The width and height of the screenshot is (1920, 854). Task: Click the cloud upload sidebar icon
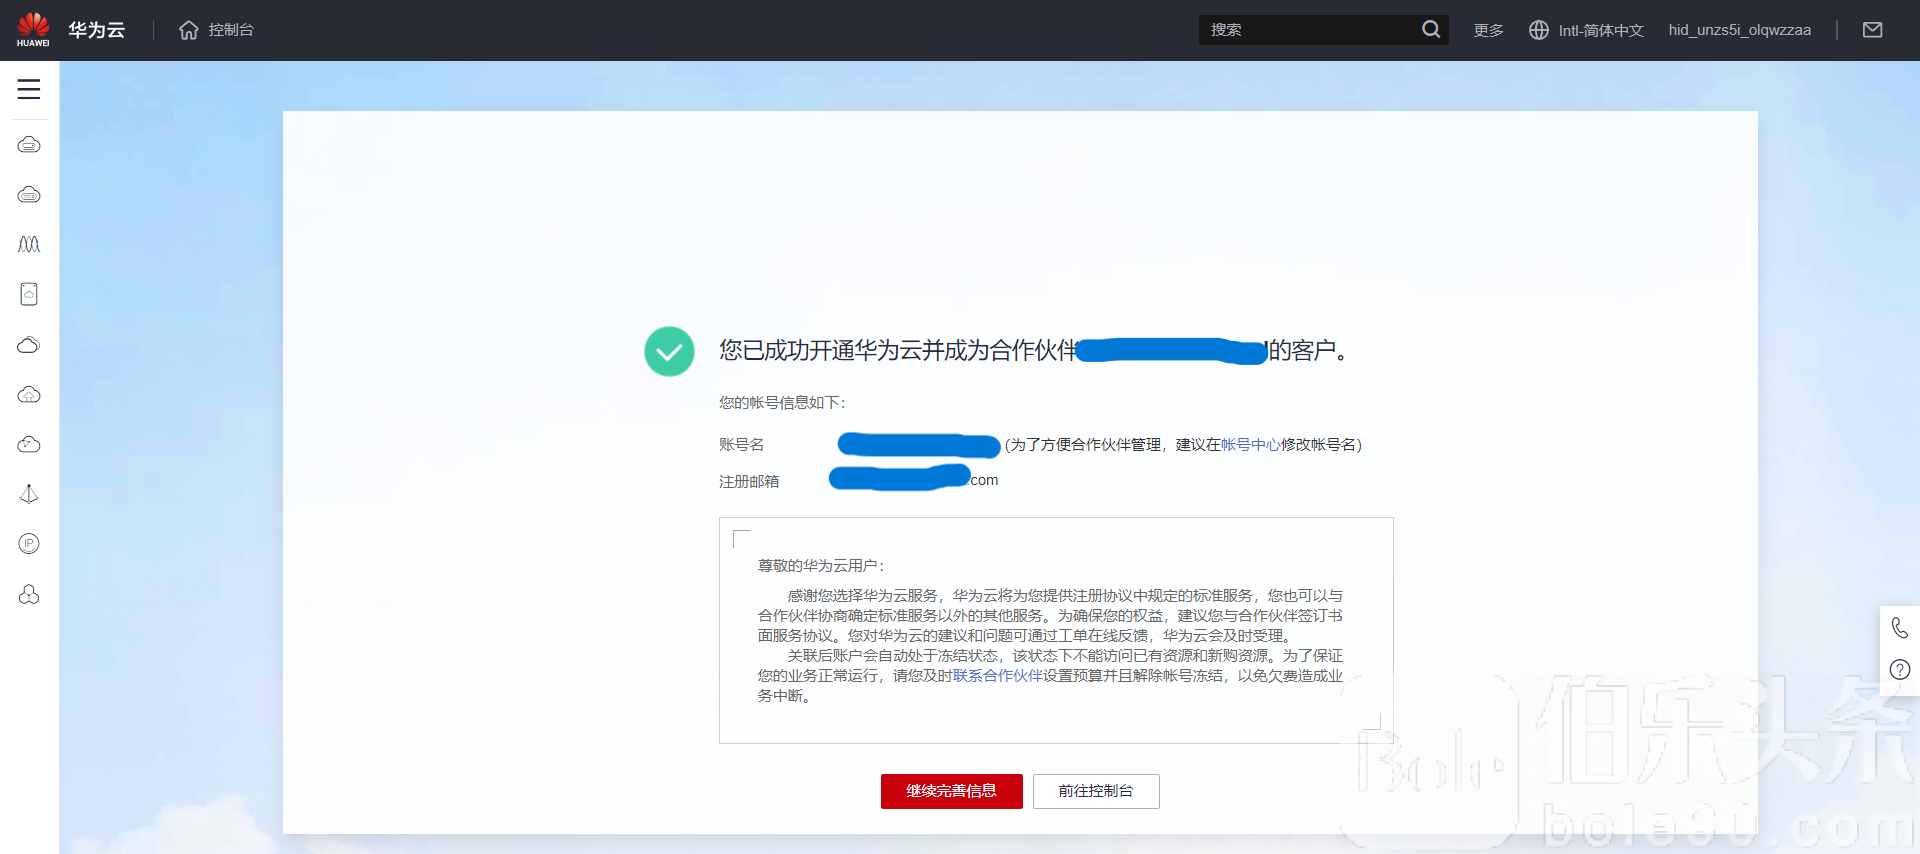click(29, 394)
